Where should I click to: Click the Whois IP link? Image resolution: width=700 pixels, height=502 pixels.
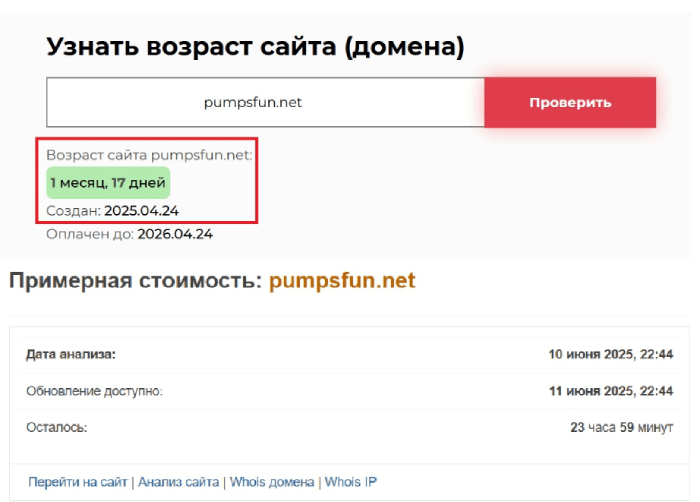pos(350,482)
